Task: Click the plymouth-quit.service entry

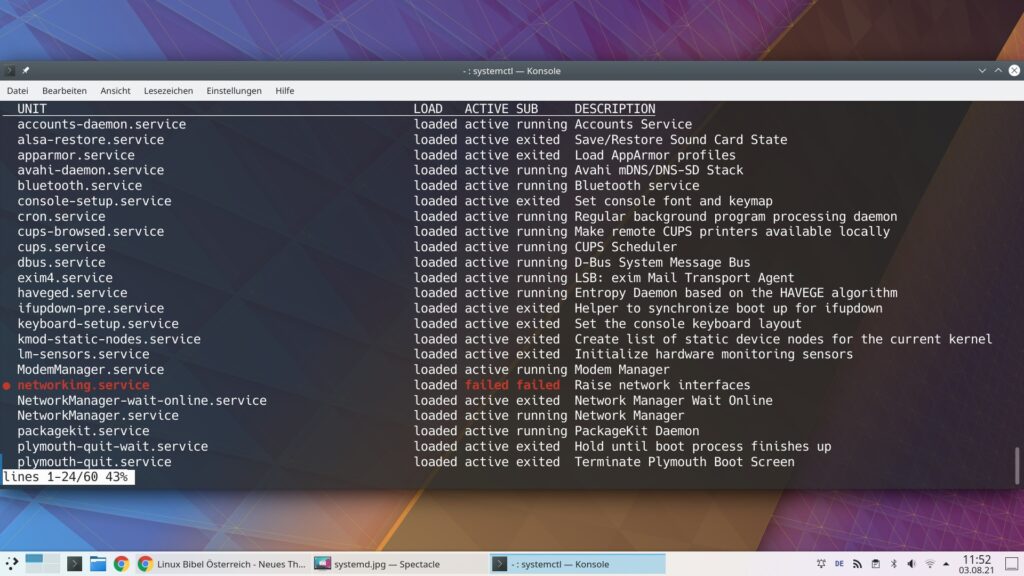Action: (x=94, y=462)
